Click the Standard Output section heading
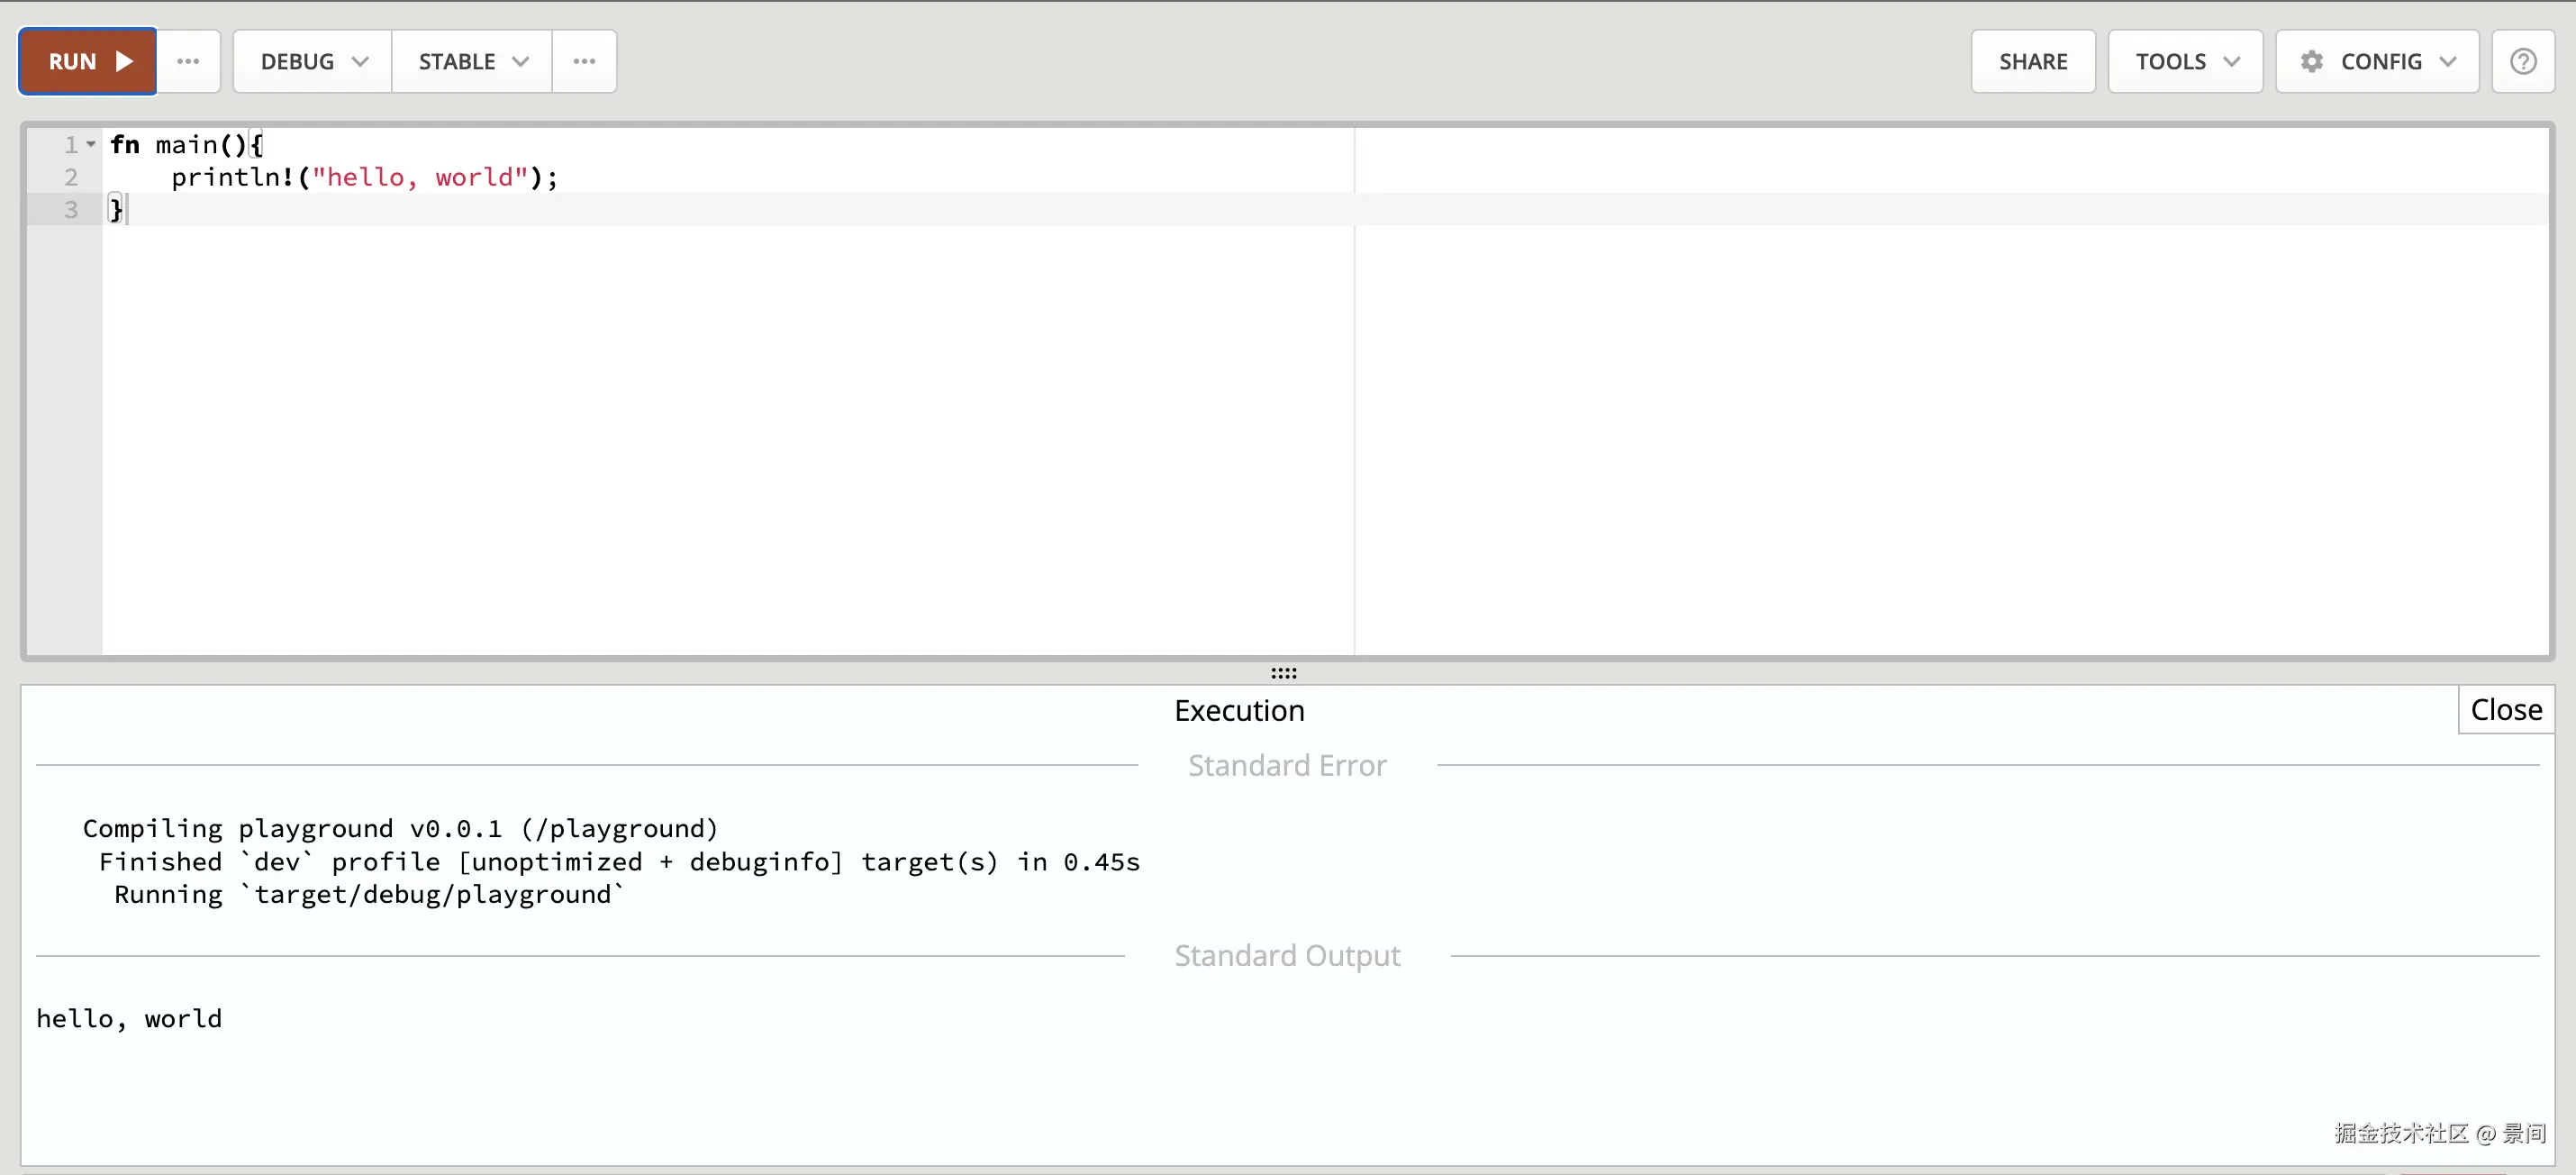The height and width of the screenshot is (1175, 2576). pyautogui.click(x=1286, y=955)
